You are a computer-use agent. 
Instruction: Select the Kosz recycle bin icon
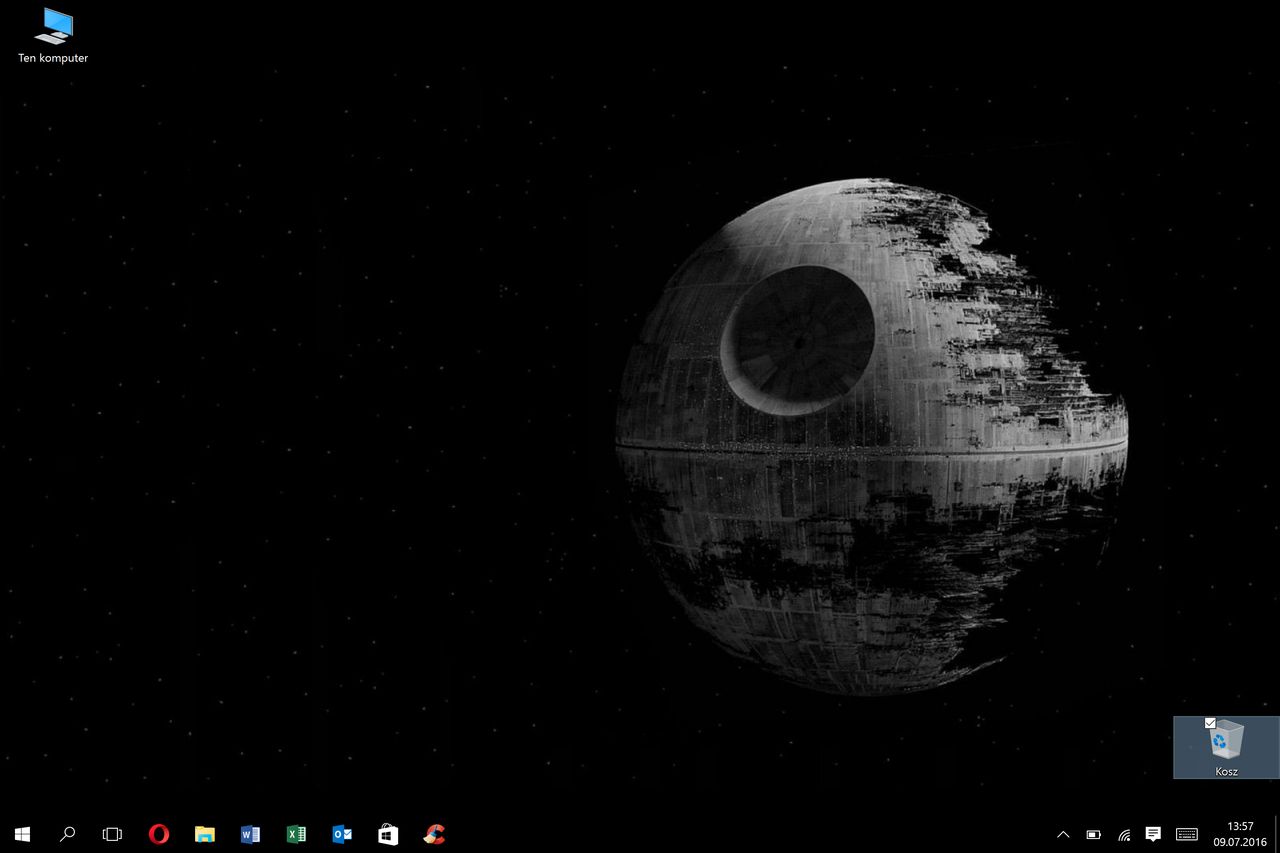(x=1226, y=747)
